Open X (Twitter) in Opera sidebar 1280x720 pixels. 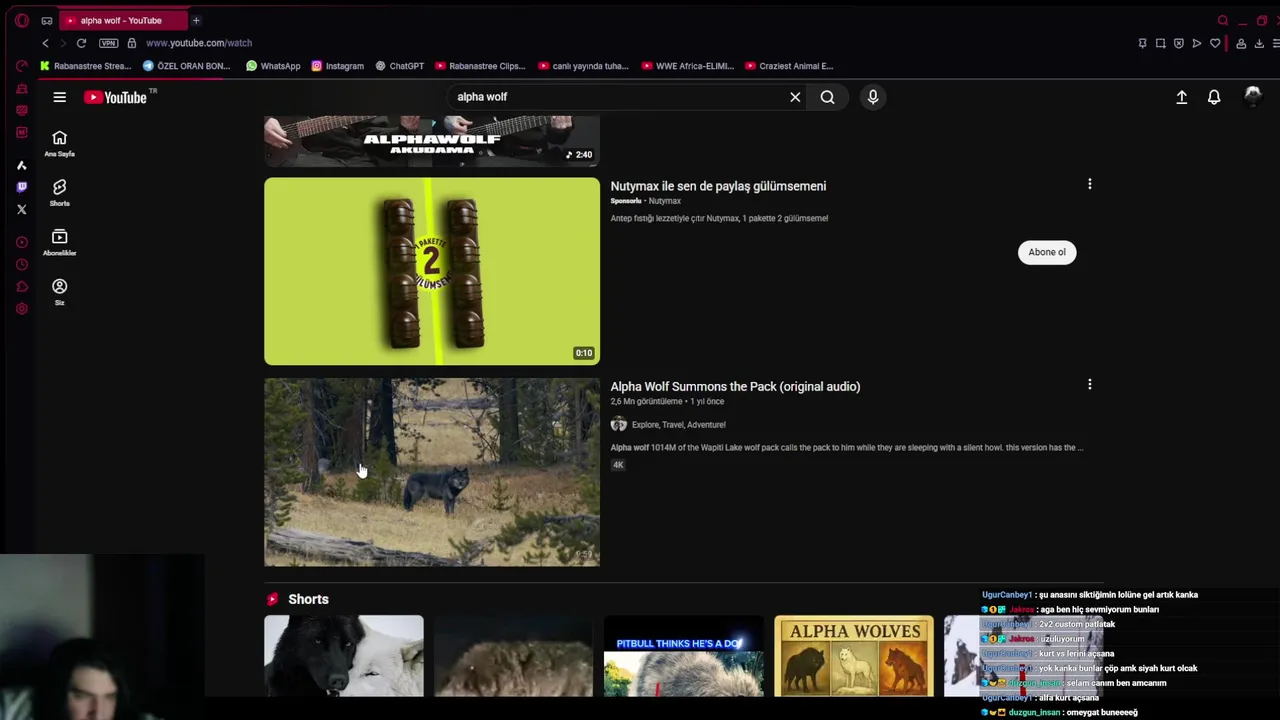pyautogui.click(x=22, y=209)
